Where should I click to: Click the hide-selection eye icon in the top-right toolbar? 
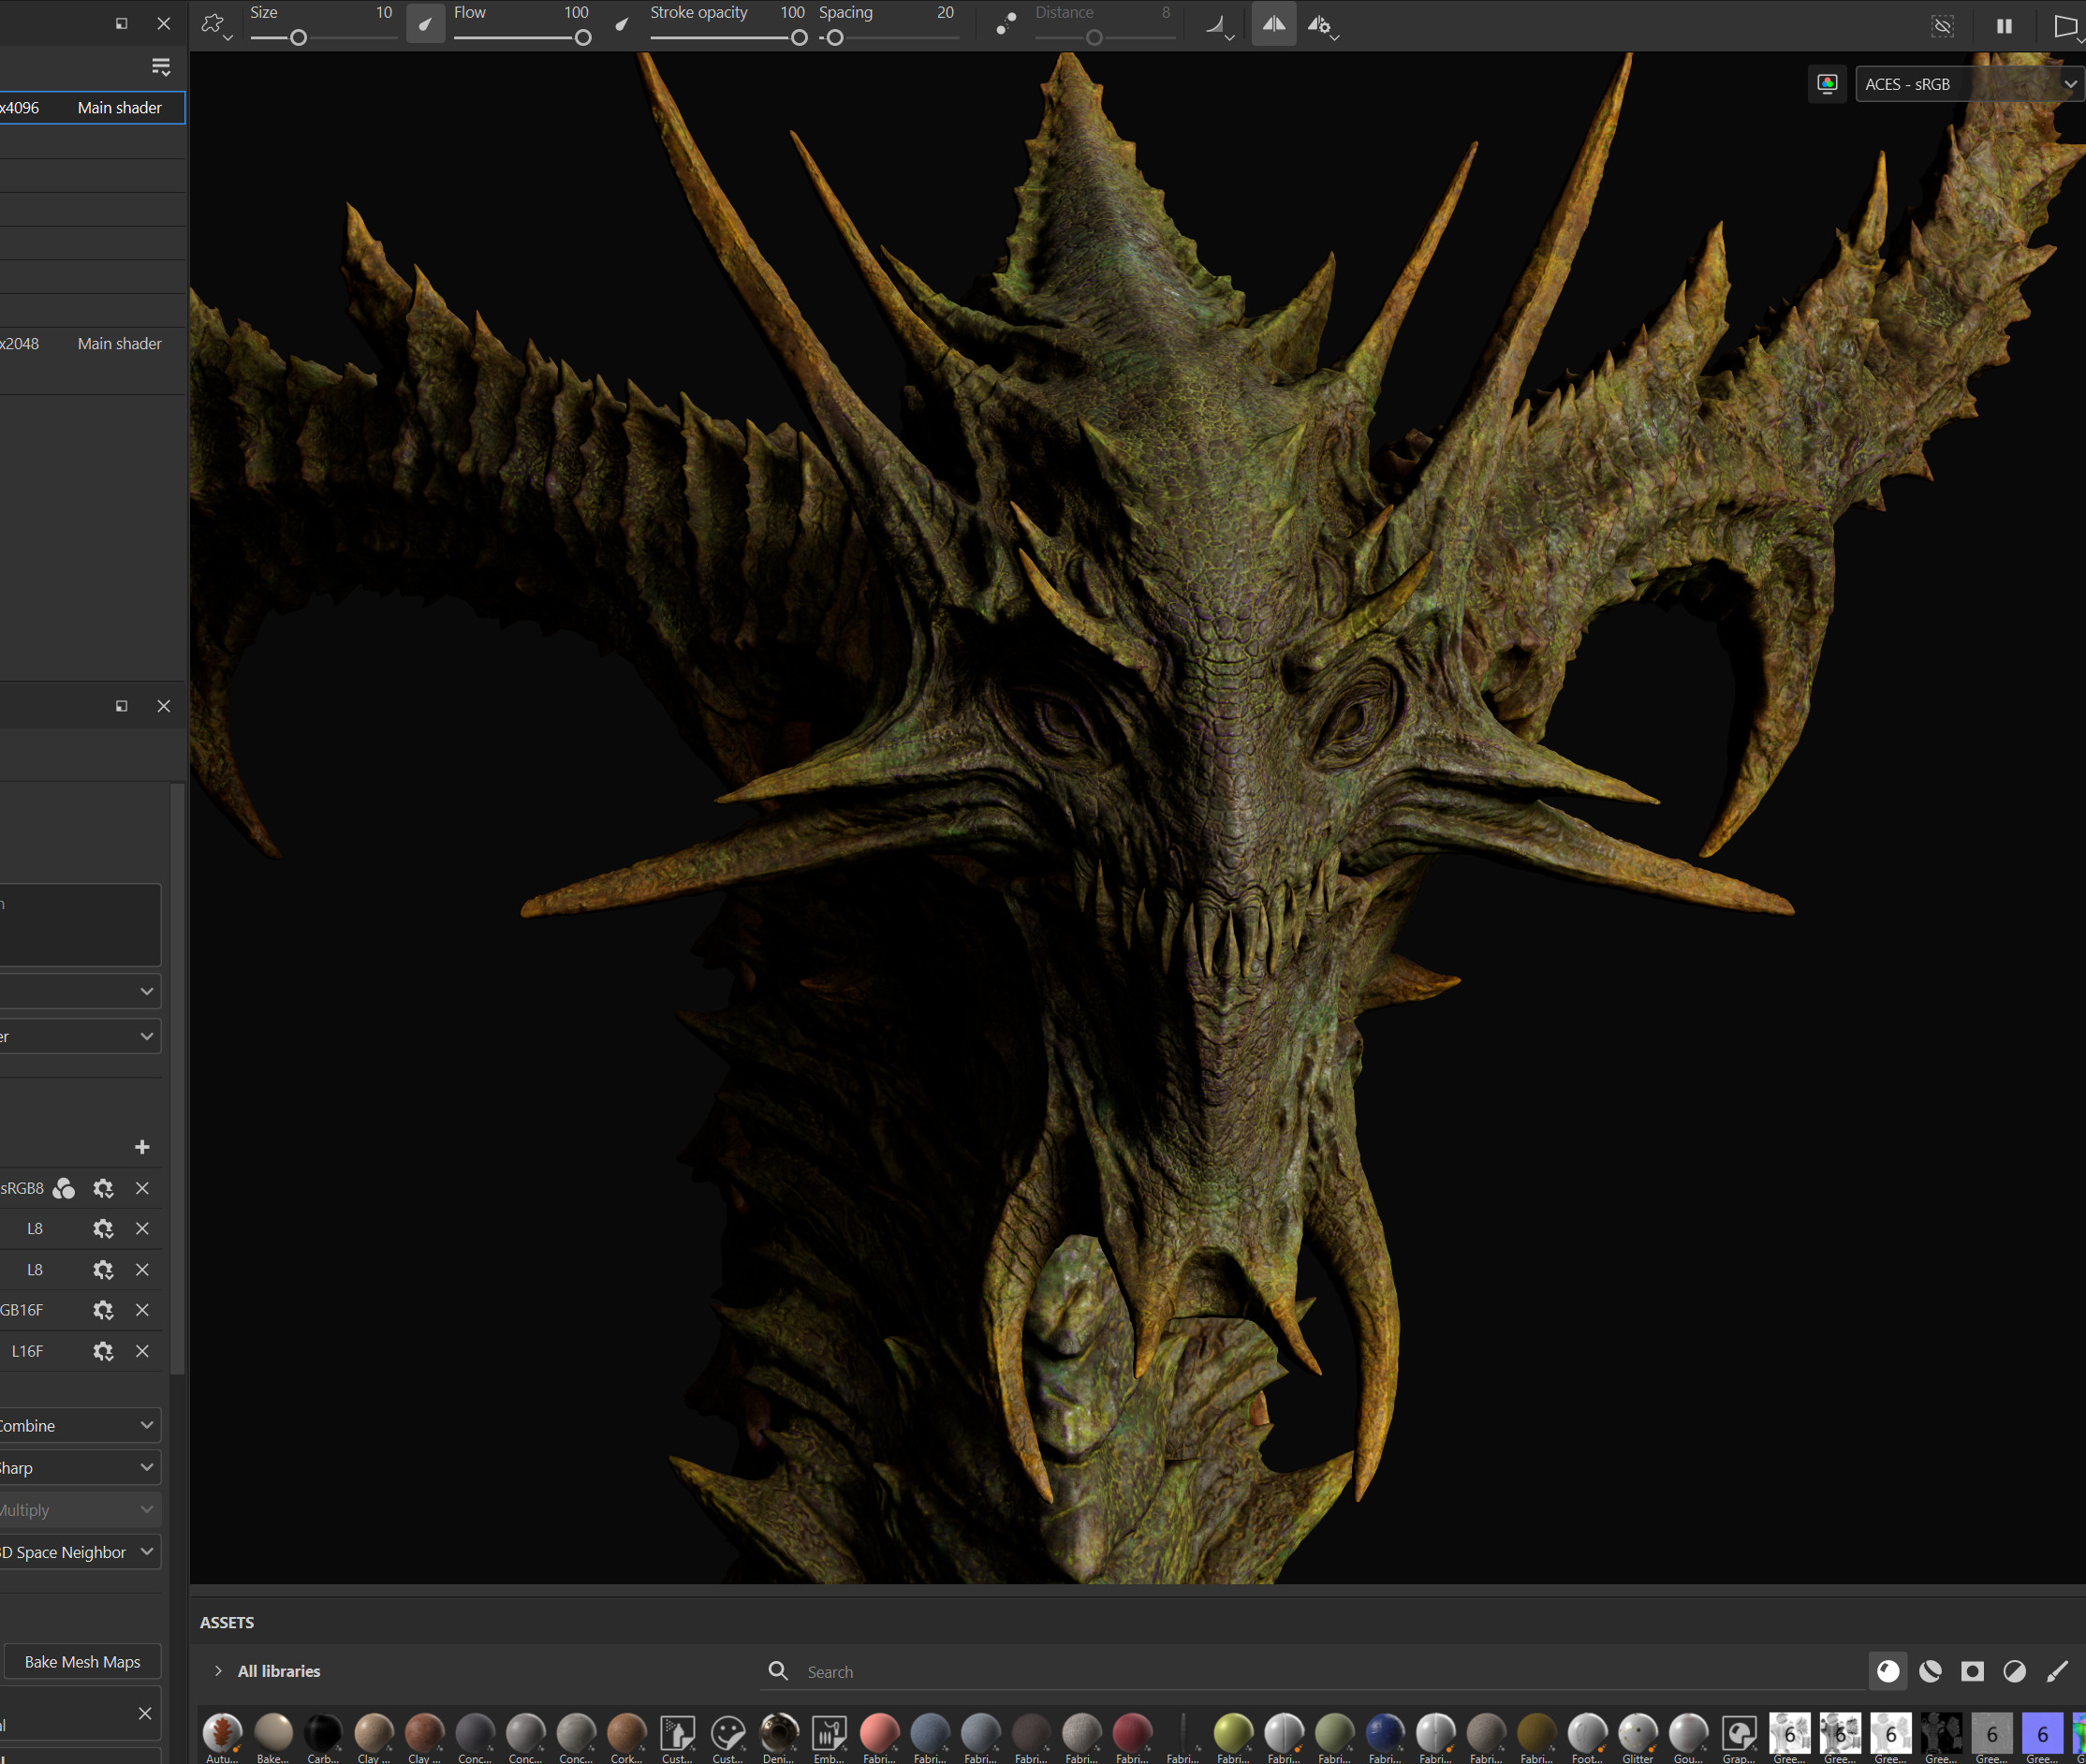coord(1942,26)
